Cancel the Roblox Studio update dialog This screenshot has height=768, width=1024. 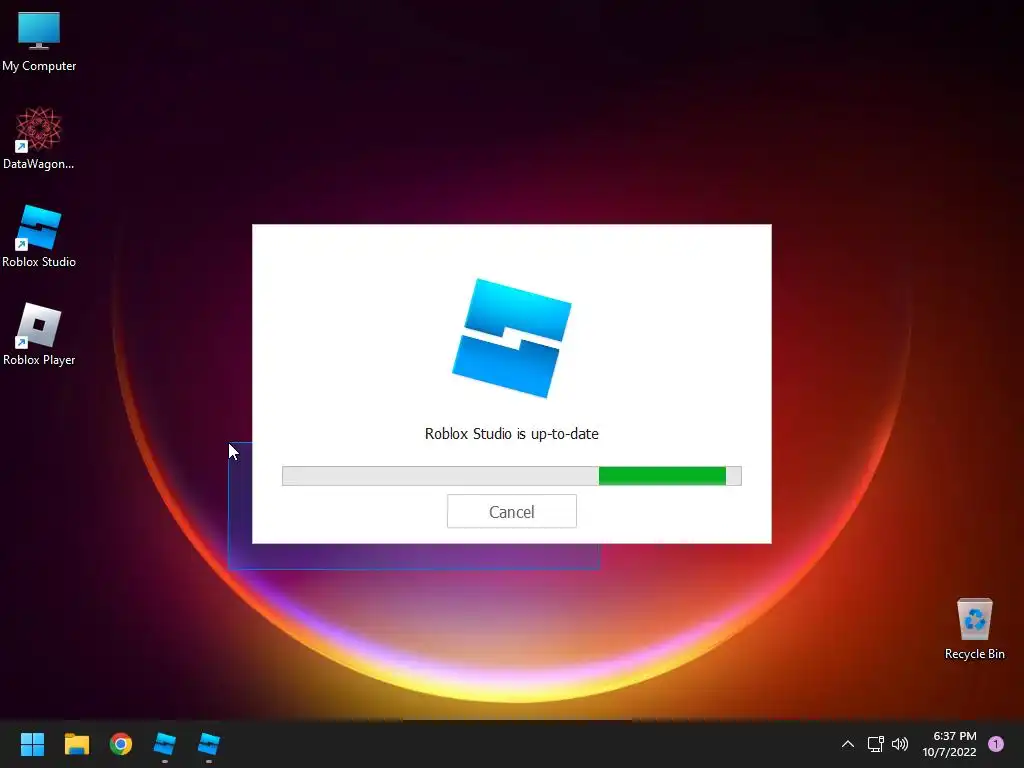[x=511, y=511]
